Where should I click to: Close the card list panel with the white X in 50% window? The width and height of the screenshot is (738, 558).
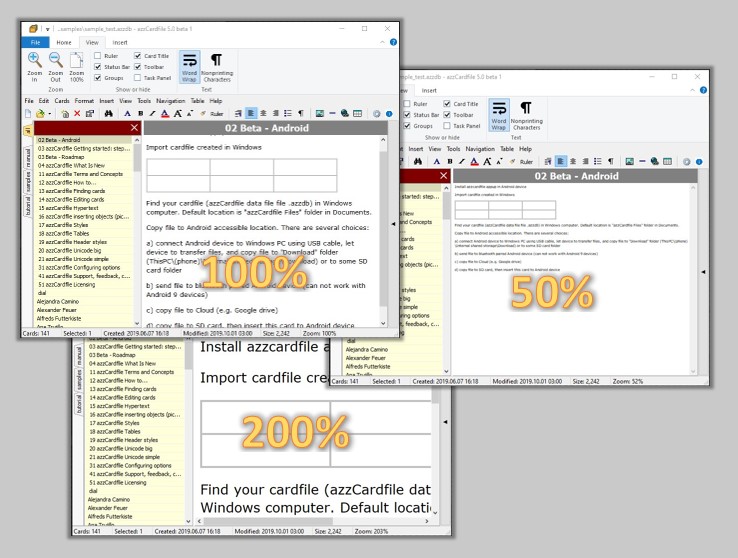coord(444,175)
